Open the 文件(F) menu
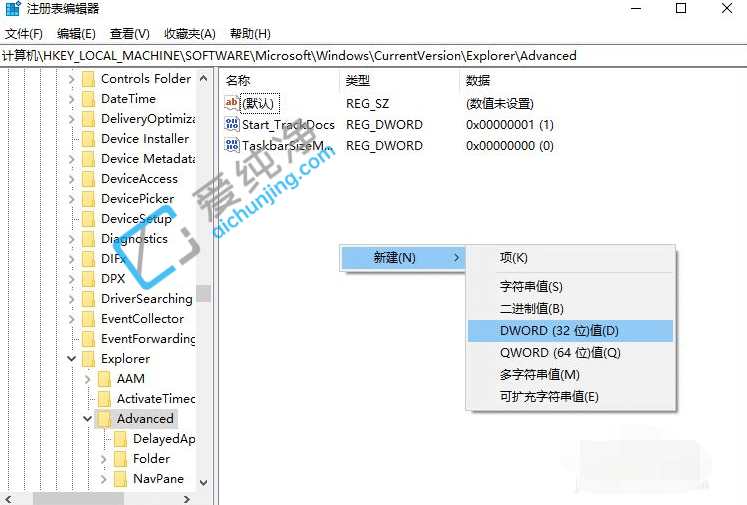 24,34
